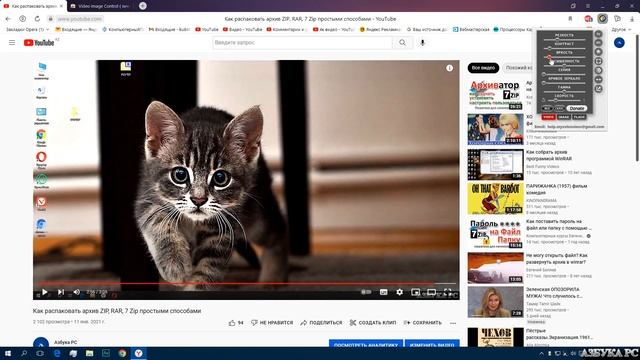Image resolution: width=640 pixels, height=360 pixels.
Task: Open the three-dot more actions menu
Action: pyautogui.click(x=453, y=323)
